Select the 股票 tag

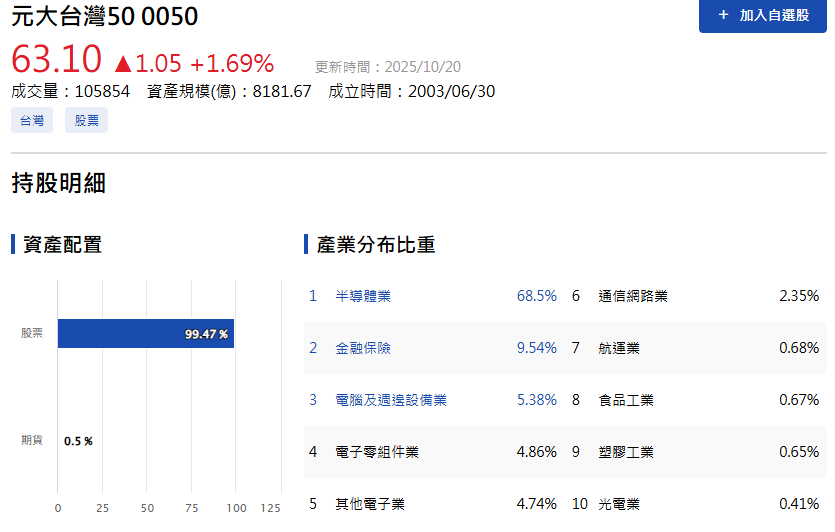point(86,121)
